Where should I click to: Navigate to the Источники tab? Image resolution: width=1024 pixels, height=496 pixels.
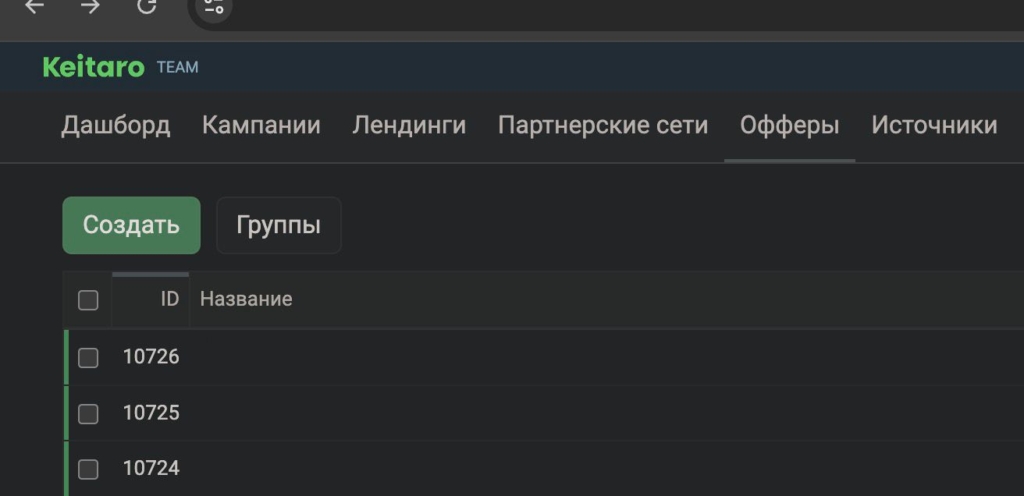tap(934, 125)
